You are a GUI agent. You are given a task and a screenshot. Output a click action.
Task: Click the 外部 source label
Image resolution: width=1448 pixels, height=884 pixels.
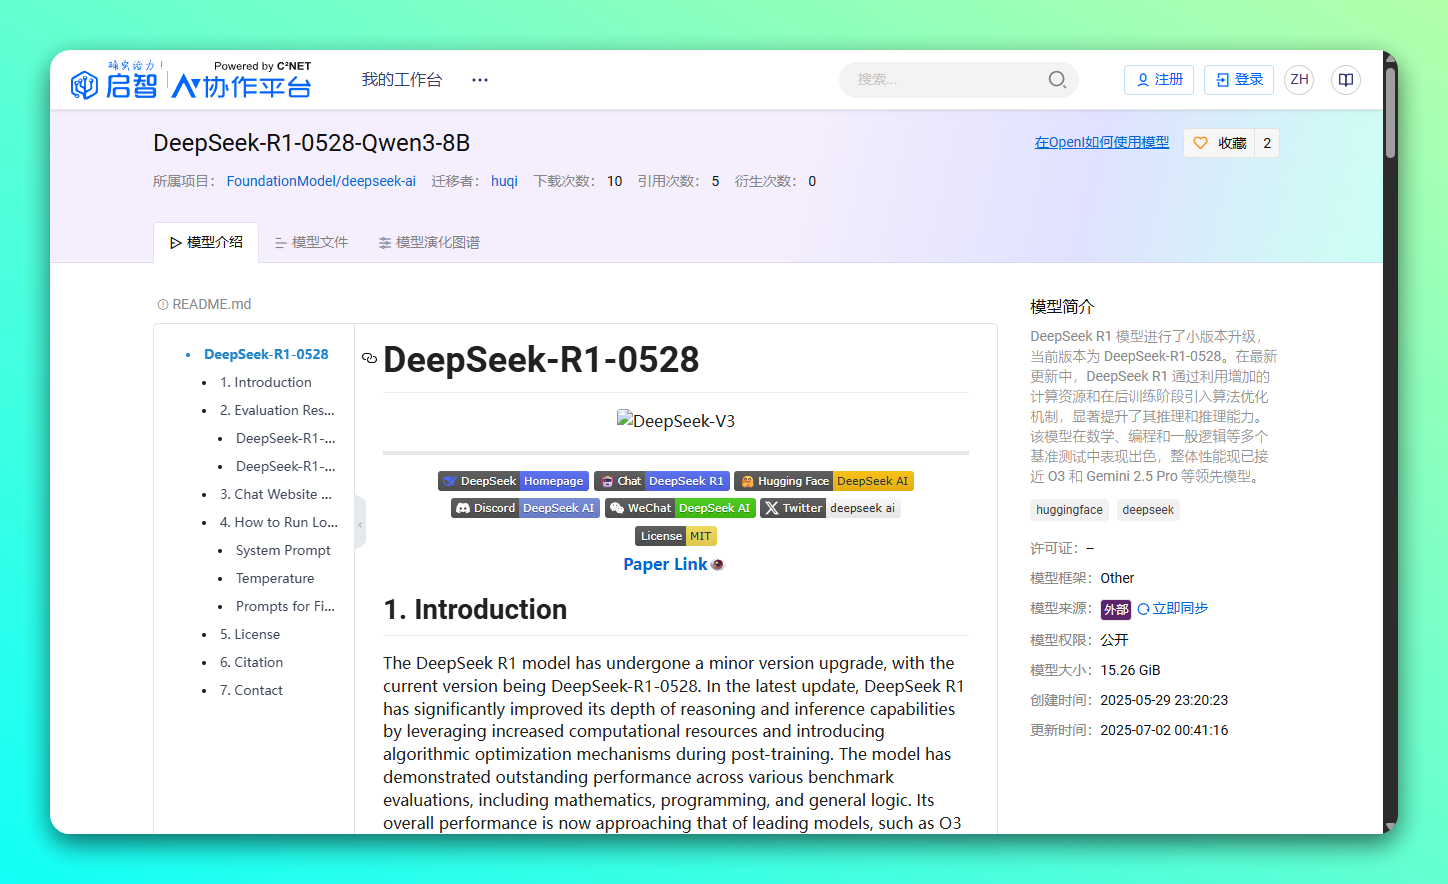(x=1116, y=609)
